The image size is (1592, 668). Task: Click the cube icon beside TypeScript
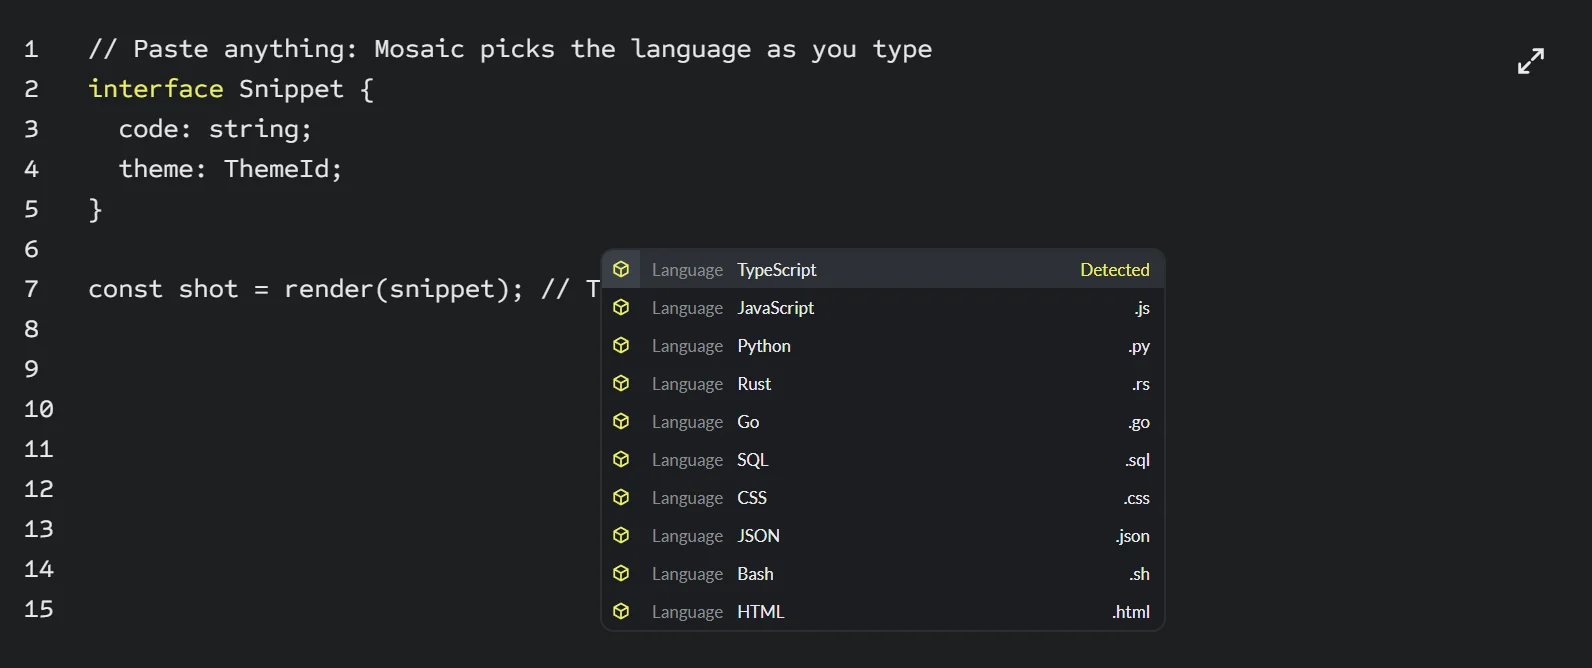pos(621,270)
